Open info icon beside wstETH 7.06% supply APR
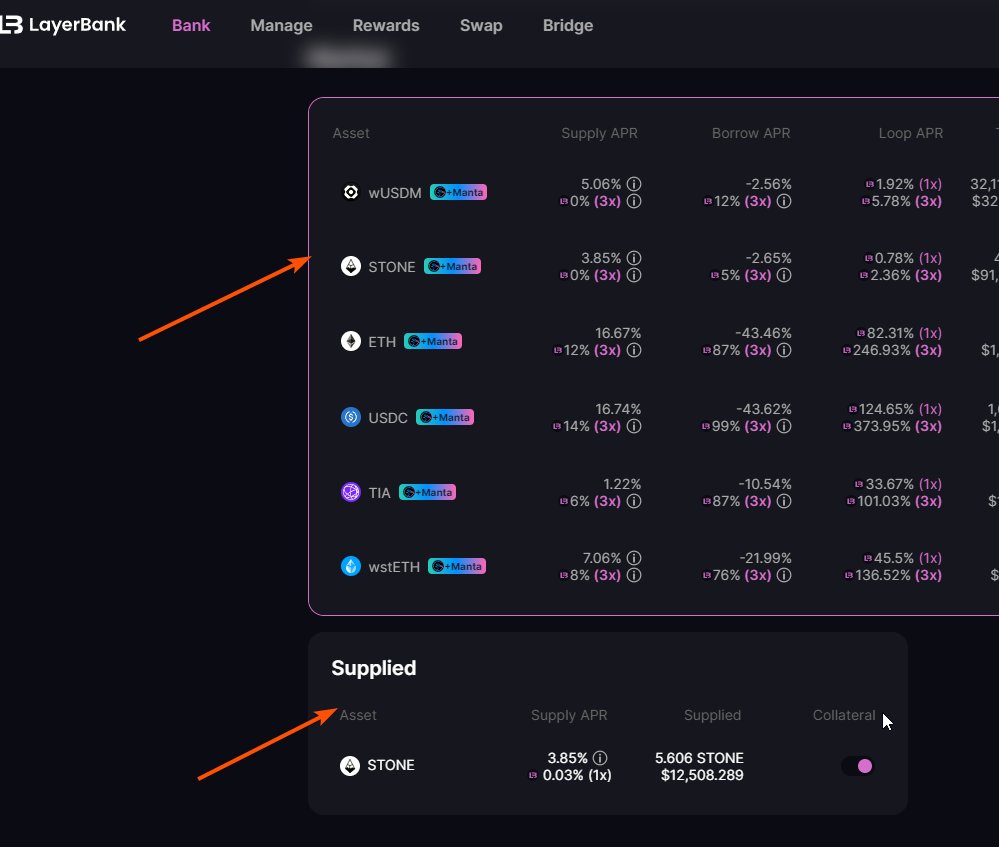Viewport: 999px width, 847px height. [x=634, y=558]
